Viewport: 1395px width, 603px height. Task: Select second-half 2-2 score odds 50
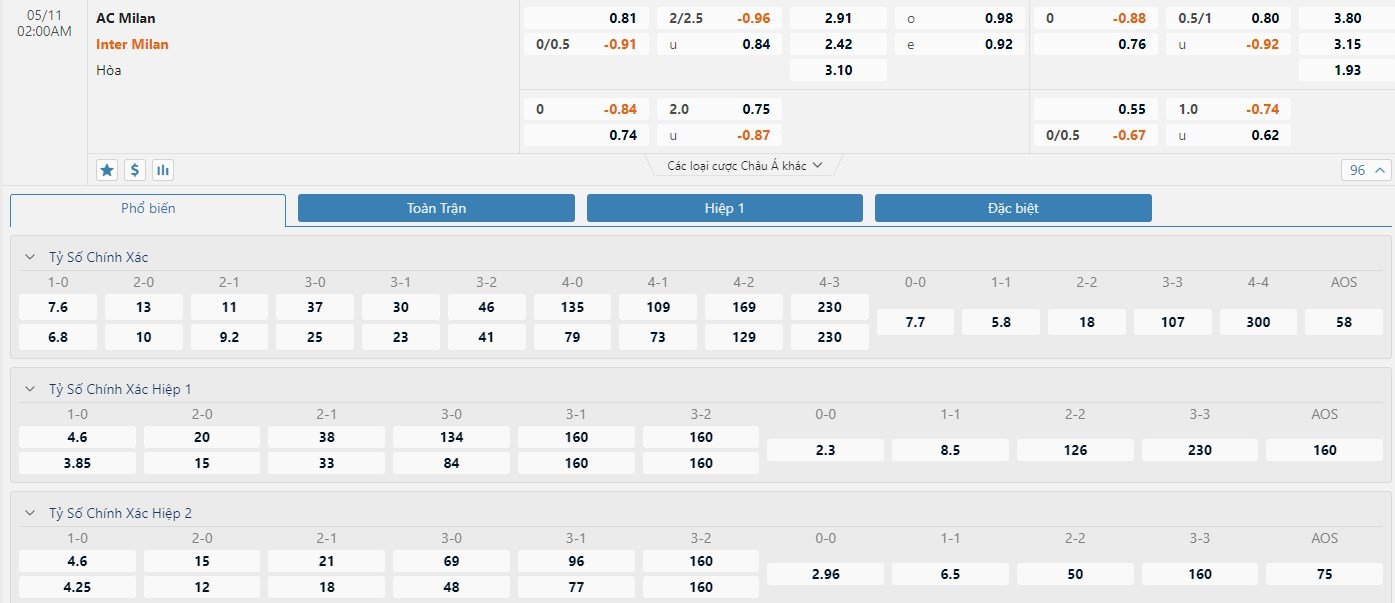click(x=1075, y=574)
